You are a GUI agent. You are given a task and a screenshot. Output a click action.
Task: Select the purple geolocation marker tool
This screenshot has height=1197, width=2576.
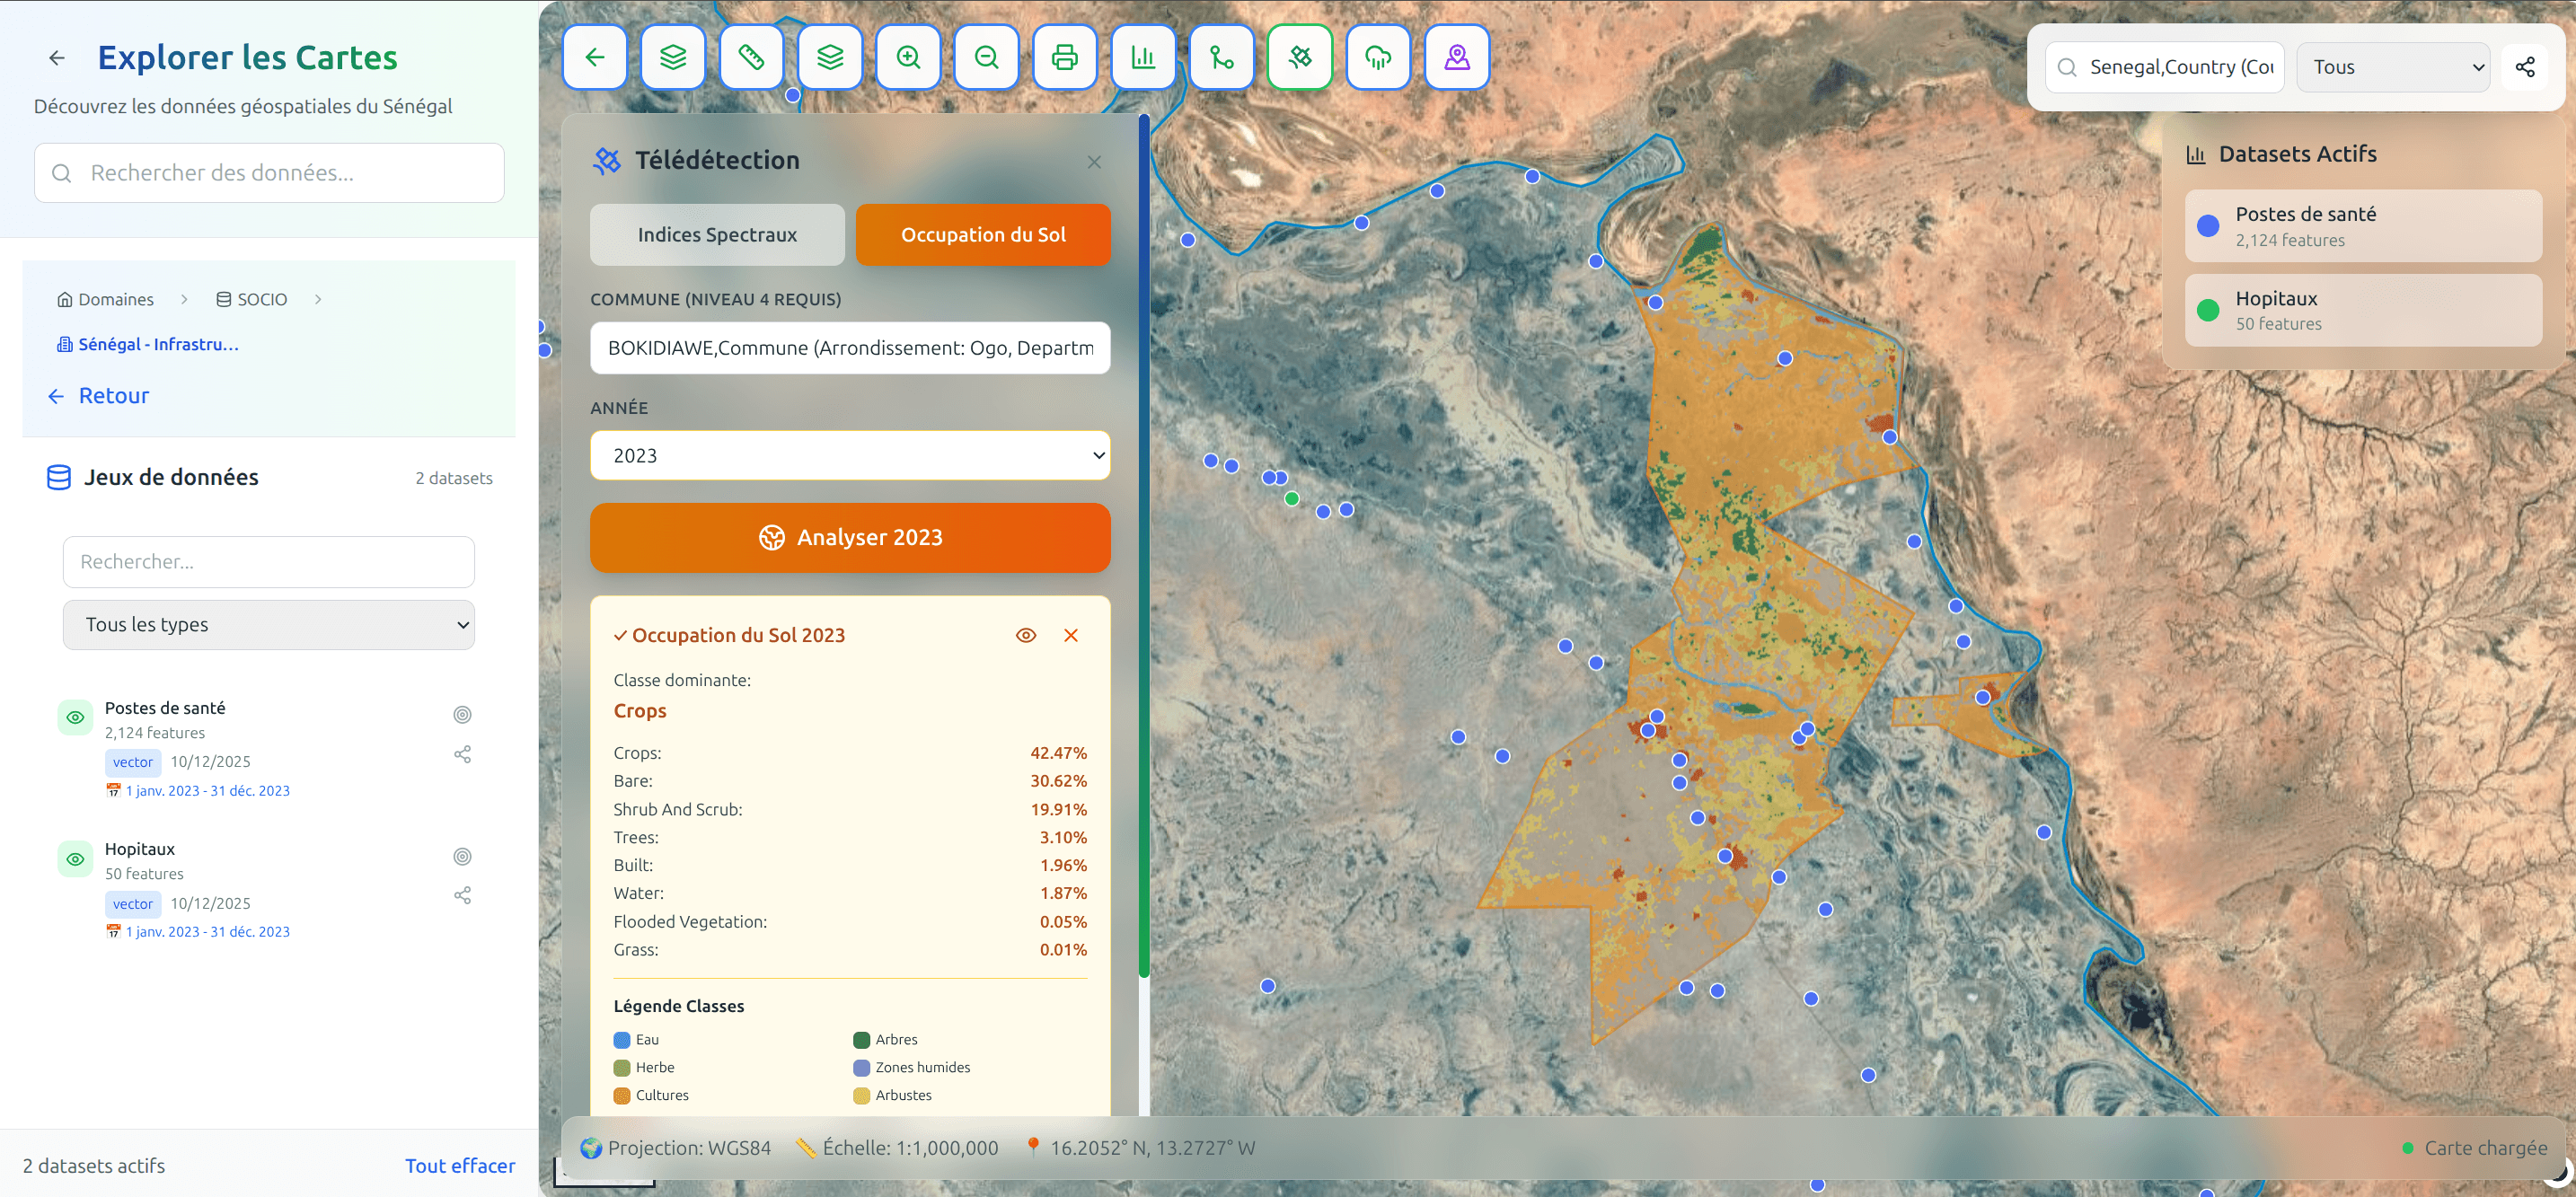pos(1456,57)
